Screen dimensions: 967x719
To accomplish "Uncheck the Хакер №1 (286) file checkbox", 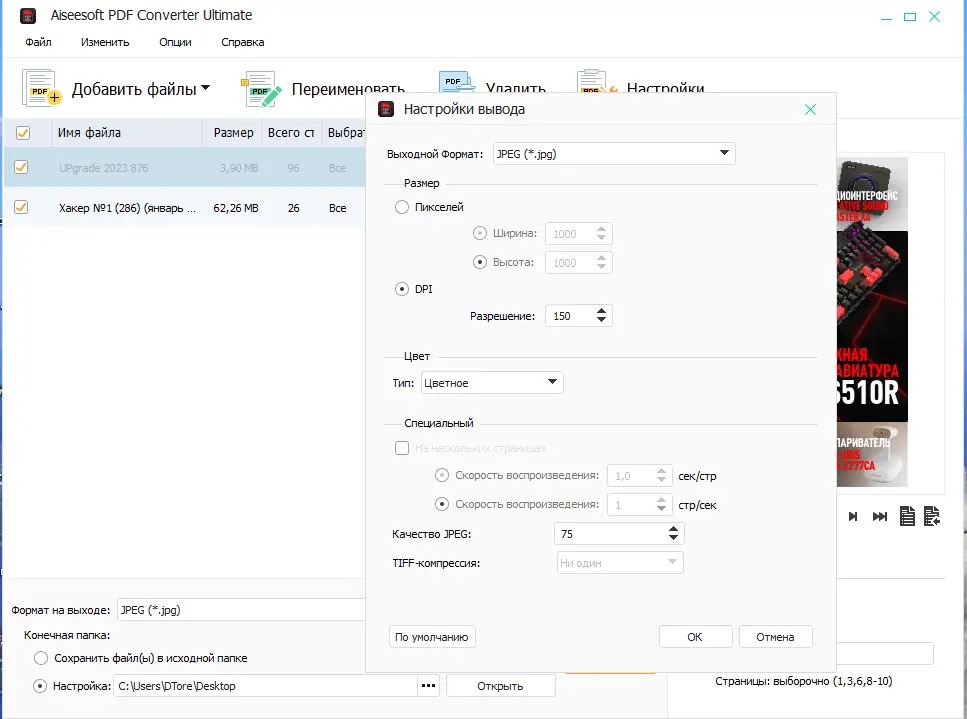I will (21, 207).
